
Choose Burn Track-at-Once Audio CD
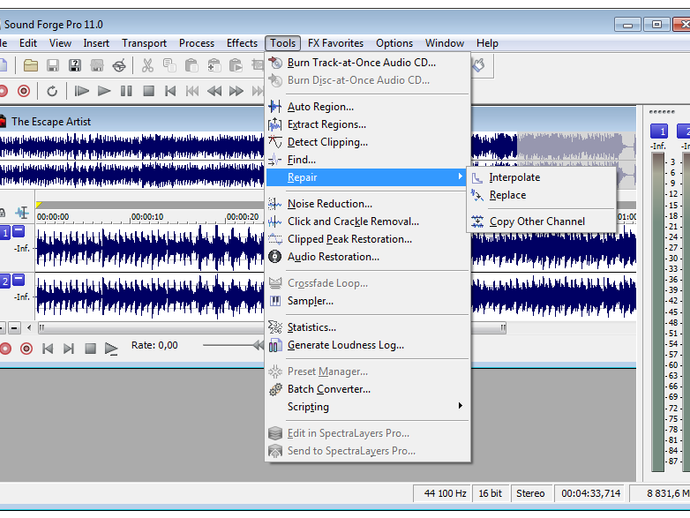[x=368, y=63]
